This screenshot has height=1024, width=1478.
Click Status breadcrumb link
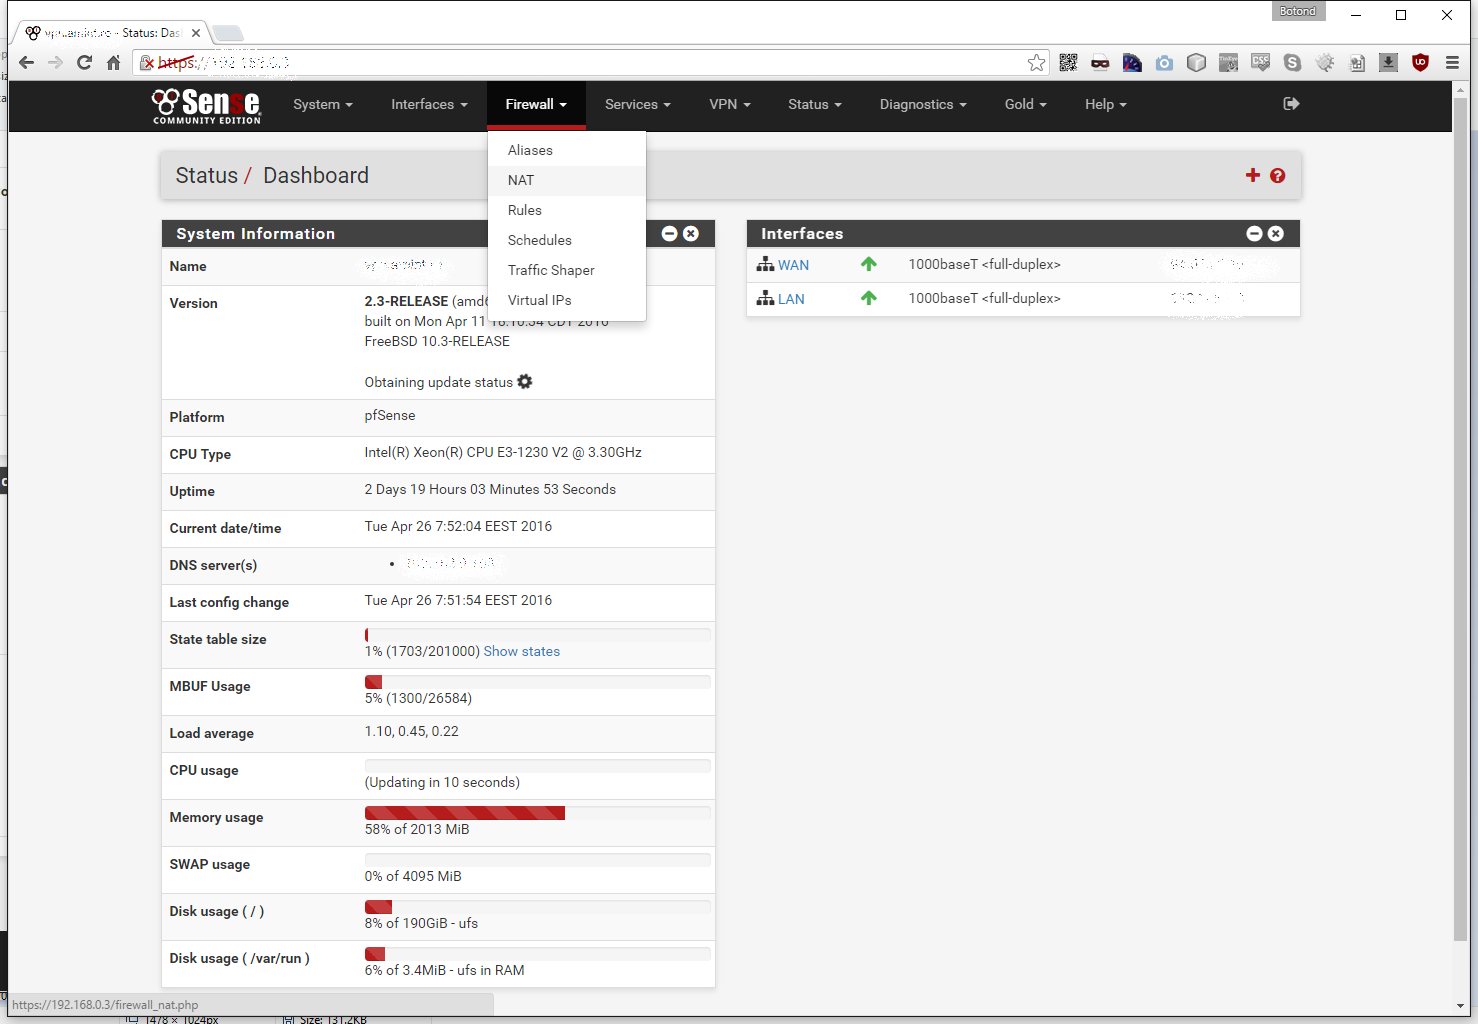(207, 176)
